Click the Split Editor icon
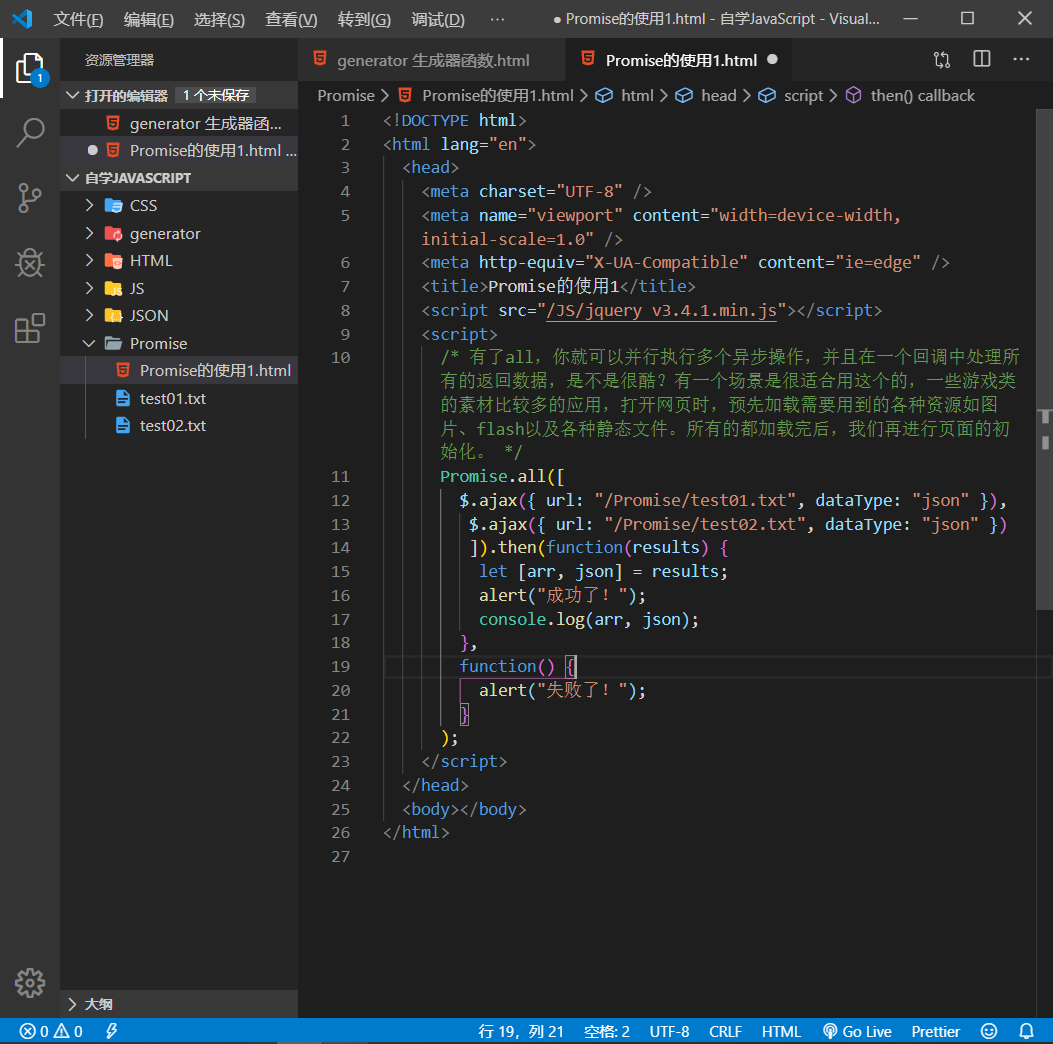Screen dimensions: 1053x1044 coord(982,59)
